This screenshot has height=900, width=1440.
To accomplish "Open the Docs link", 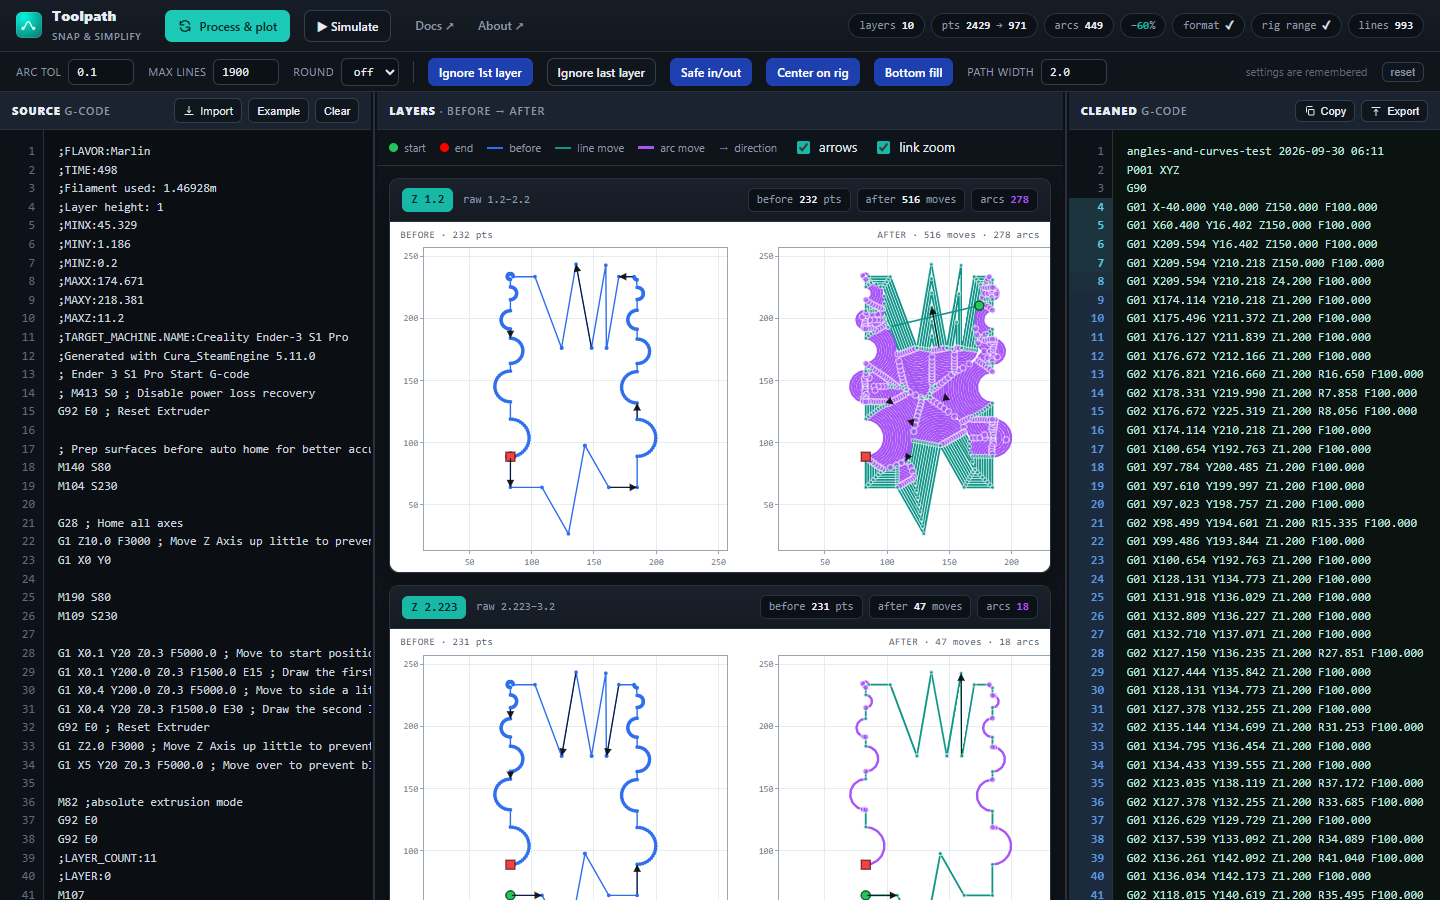I will pyautogui.click(x=434, y=26).
